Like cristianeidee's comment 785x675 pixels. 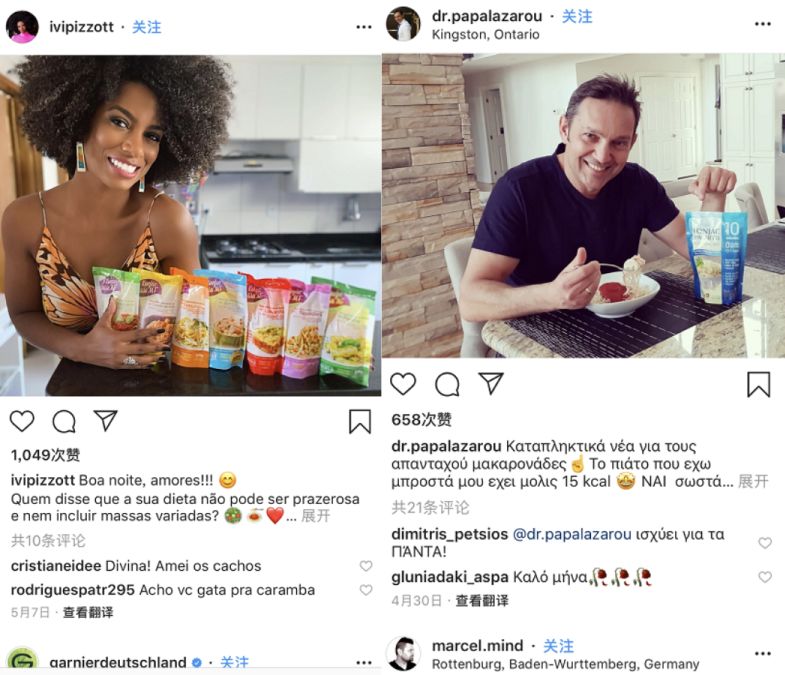[x=366, y=566]
